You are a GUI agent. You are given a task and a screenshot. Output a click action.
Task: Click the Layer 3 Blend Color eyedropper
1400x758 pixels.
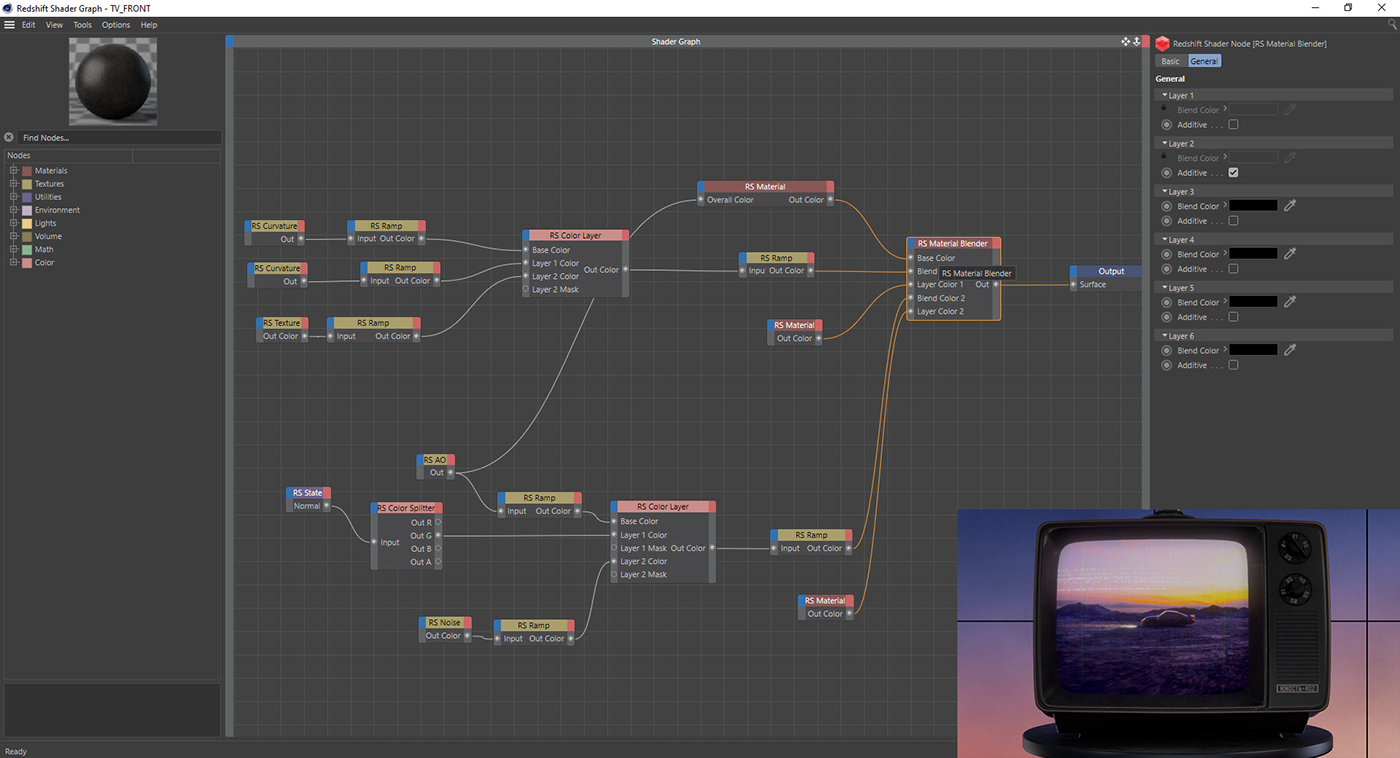pos(1290,206)
